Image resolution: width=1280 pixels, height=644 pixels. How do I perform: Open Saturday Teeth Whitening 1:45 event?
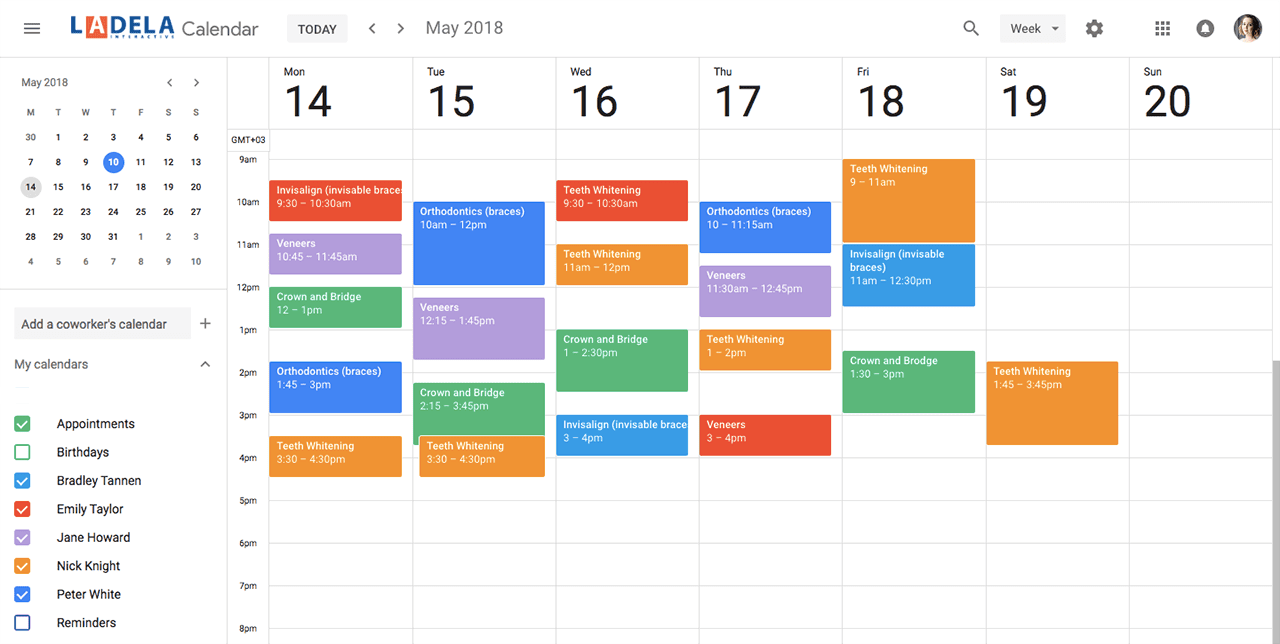1052,403
